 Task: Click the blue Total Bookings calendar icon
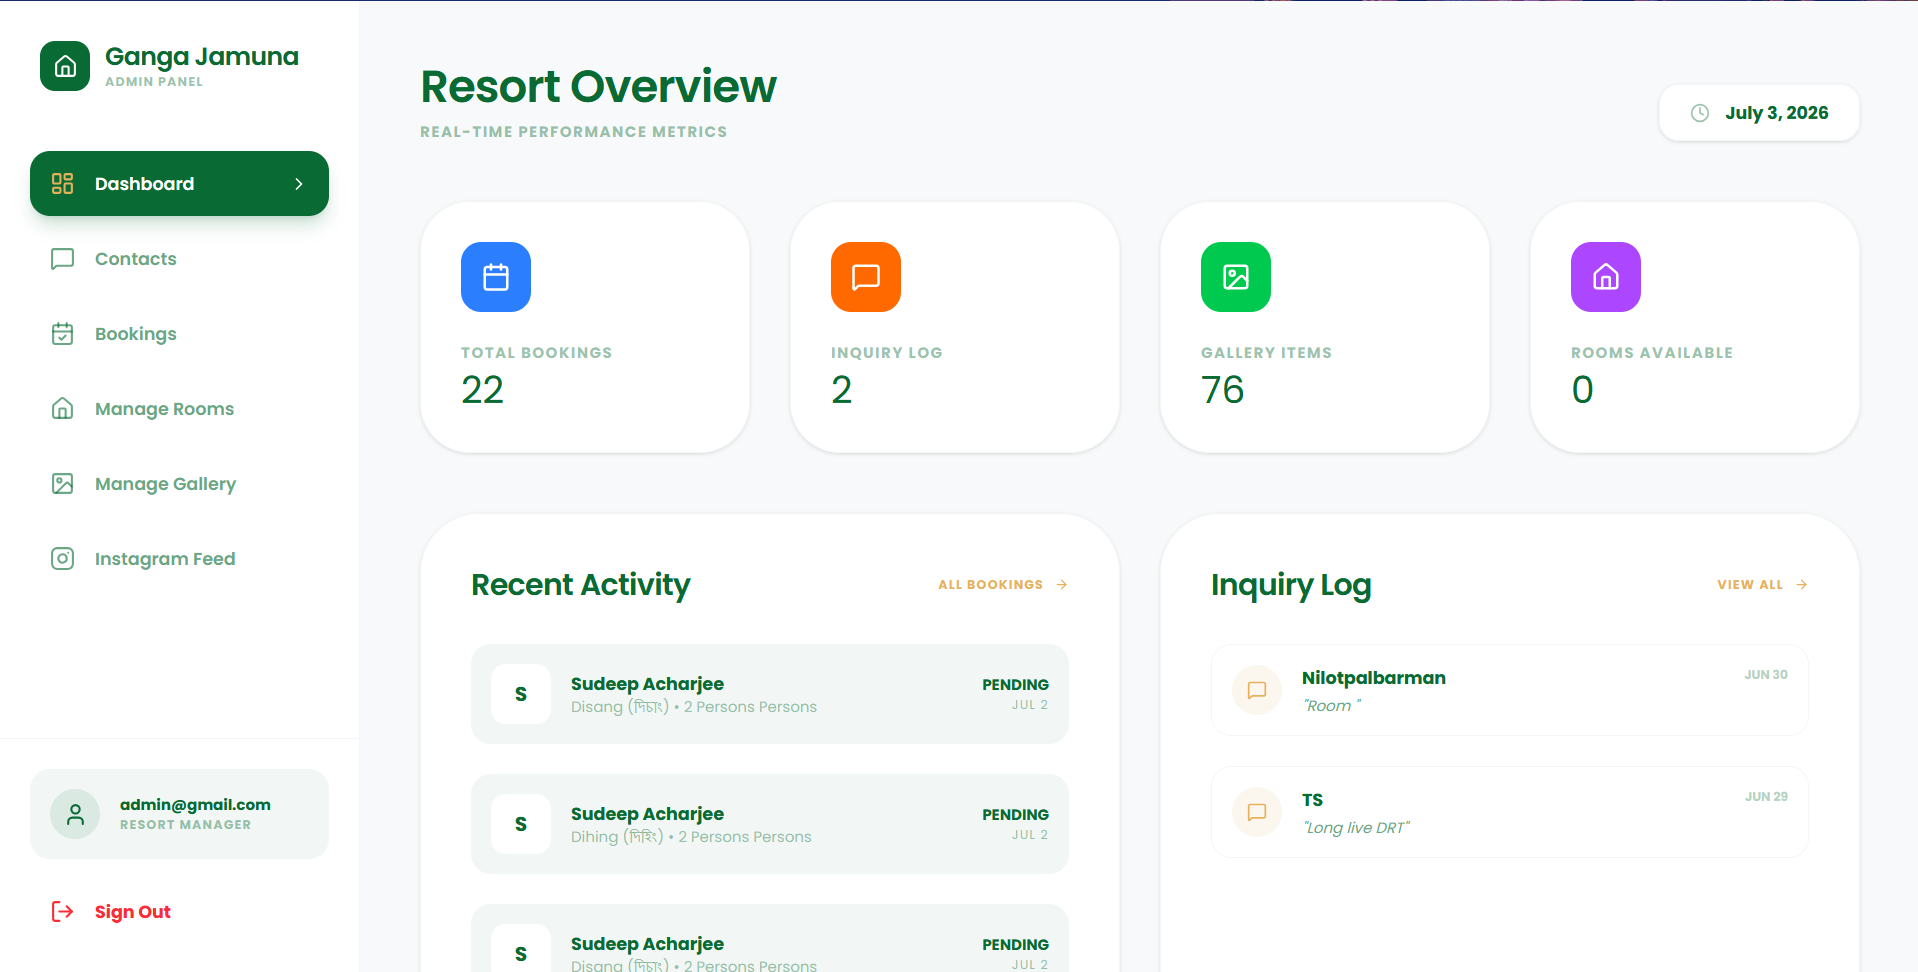pos(496,277)
